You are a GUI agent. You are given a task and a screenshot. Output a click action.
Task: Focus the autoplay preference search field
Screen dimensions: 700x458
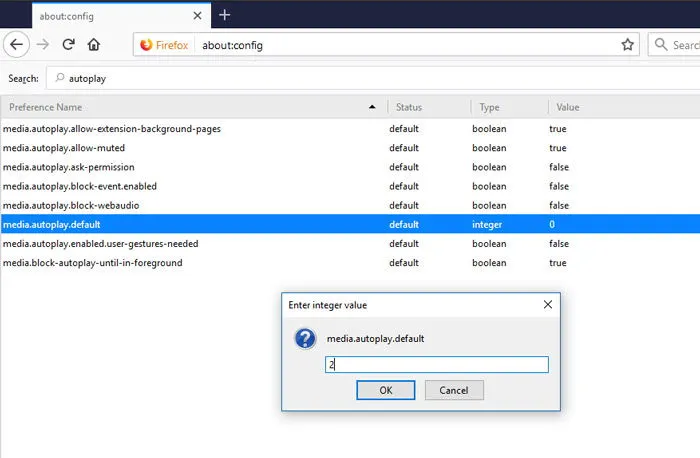(375, 79)
